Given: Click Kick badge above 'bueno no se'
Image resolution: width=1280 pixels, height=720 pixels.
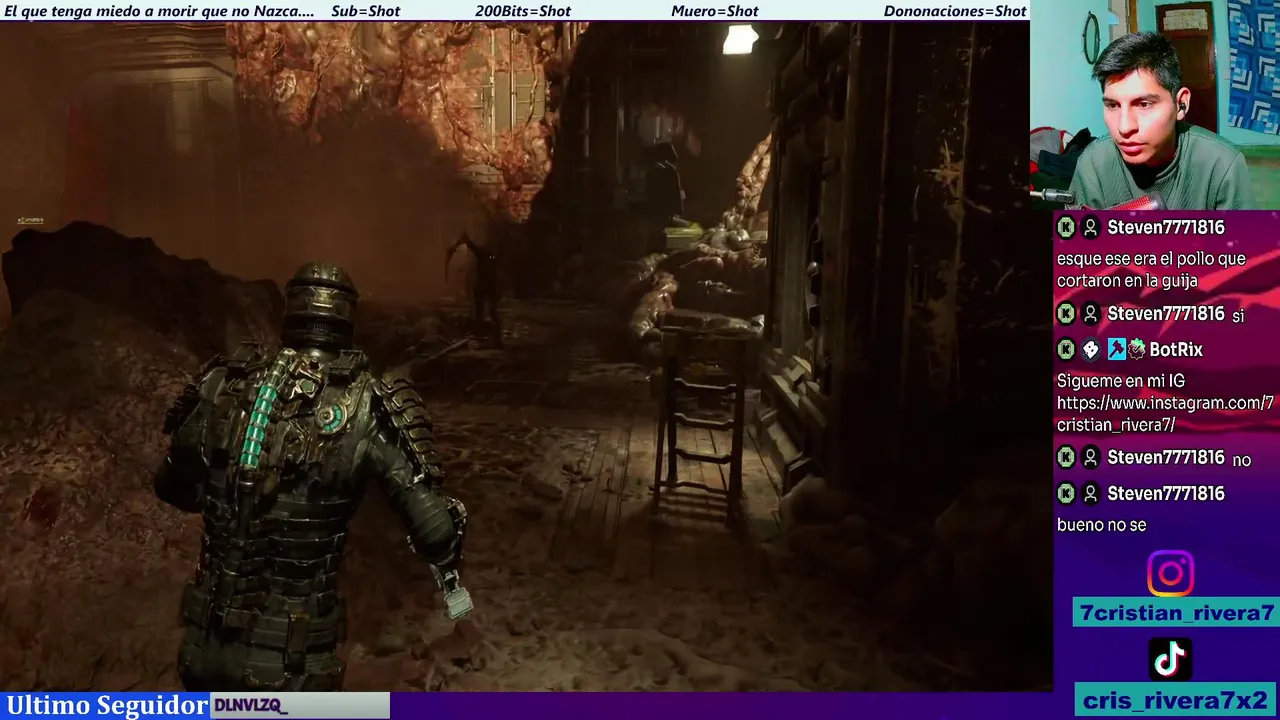Looking at the screenshot, I should pyautogui.click(x=1066, y=494).
